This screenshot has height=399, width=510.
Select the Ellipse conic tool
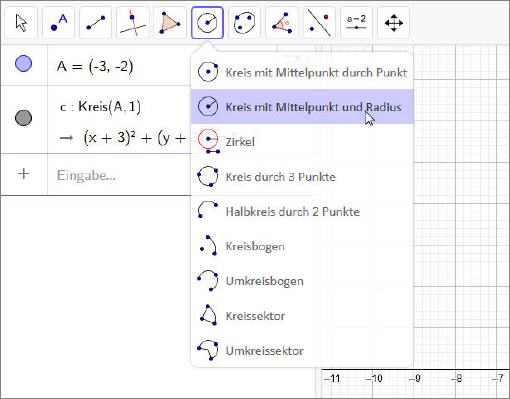pyautogui.click(x=245, y=23)
